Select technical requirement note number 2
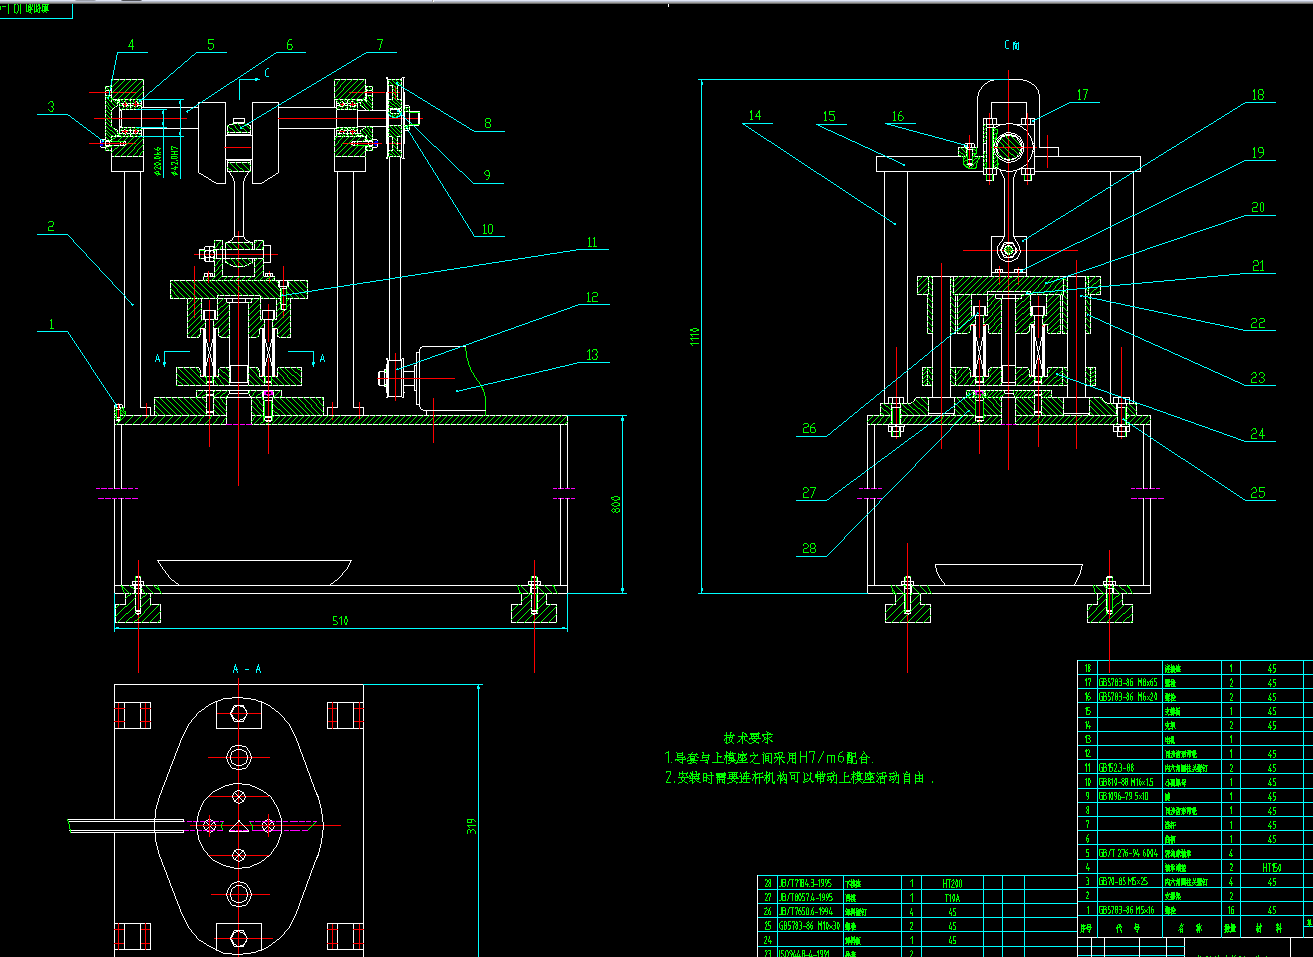The image size is (1313, 957). tap(799, 777)
